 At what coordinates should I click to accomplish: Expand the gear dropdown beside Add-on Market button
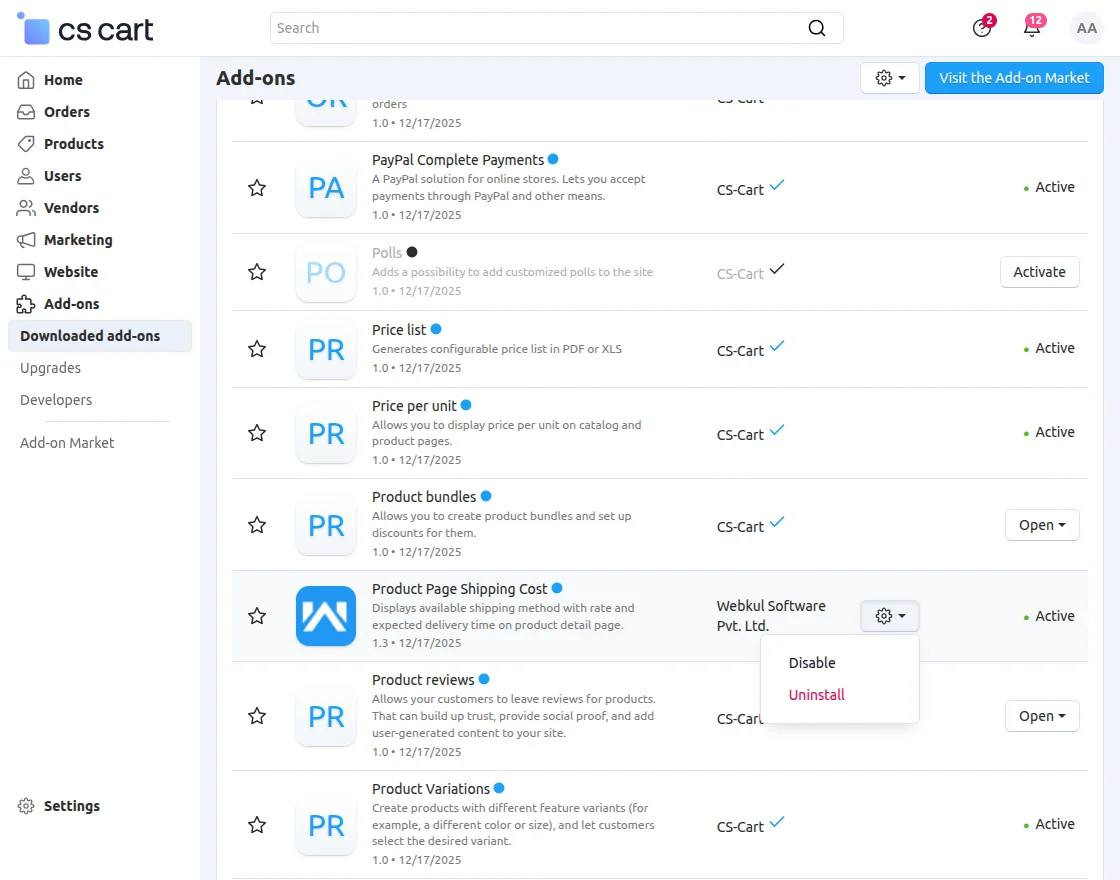pos(890,78)
